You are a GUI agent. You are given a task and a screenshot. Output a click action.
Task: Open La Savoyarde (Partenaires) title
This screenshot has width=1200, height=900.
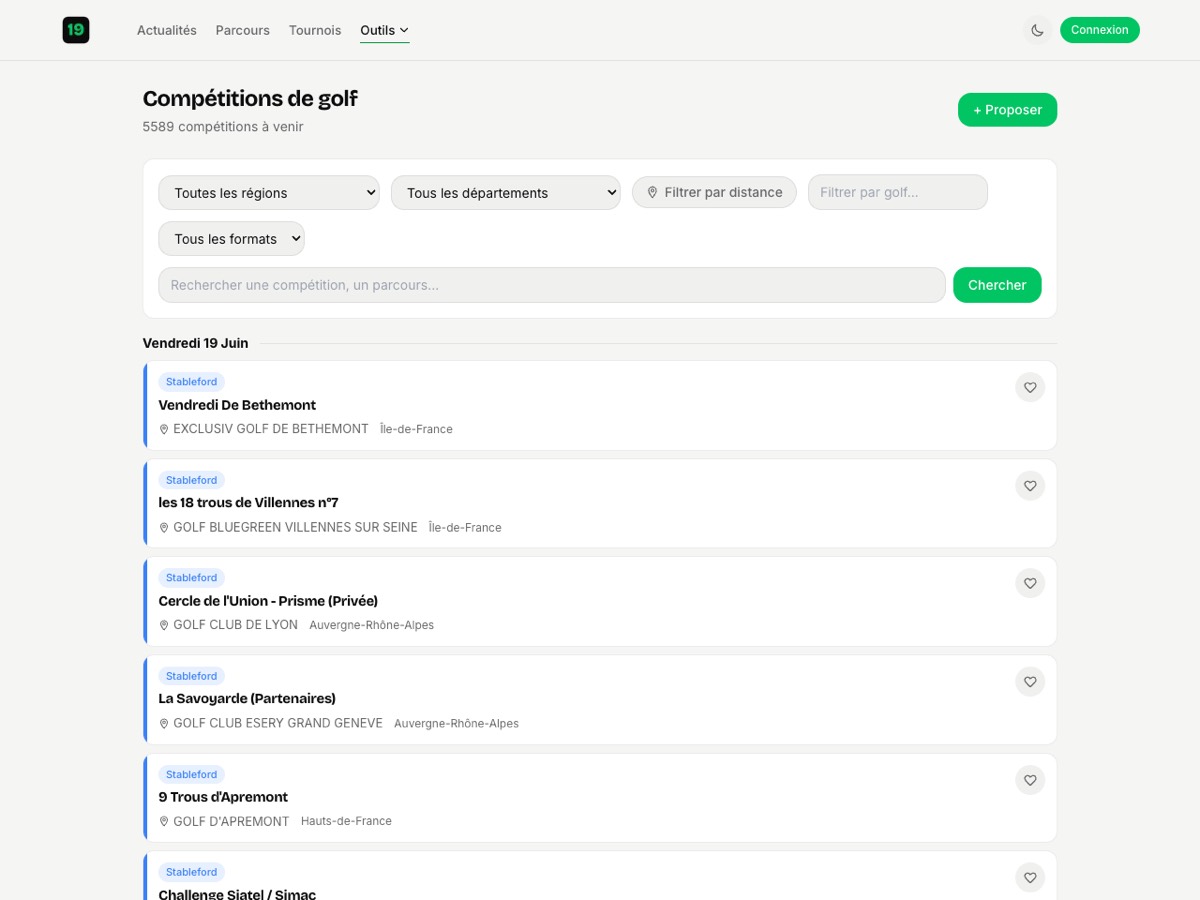pos(247,699)
